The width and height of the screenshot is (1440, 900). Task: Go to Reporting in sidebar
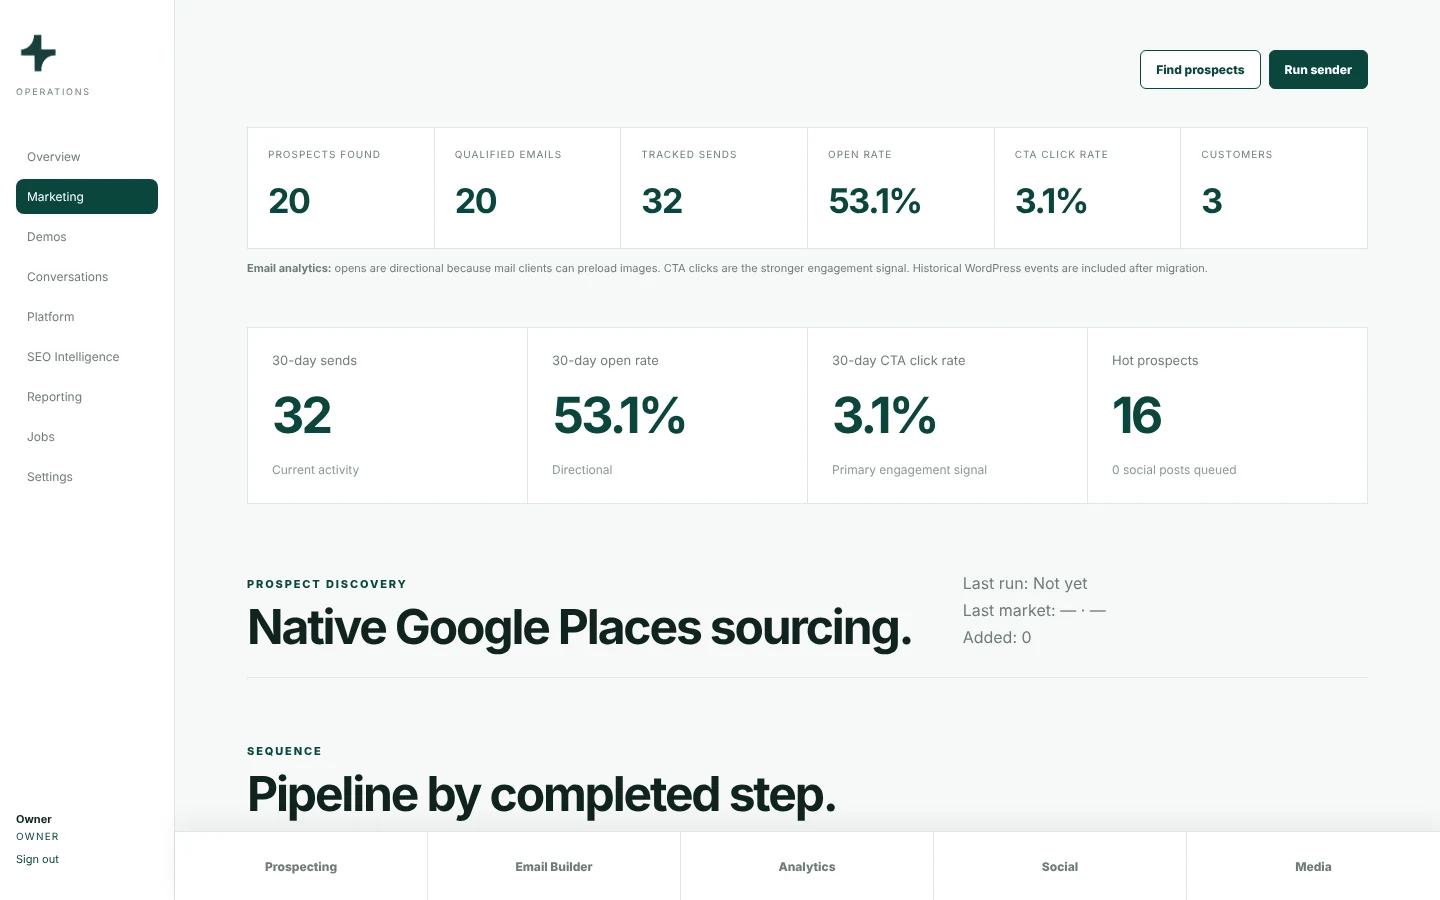[87, 397]
